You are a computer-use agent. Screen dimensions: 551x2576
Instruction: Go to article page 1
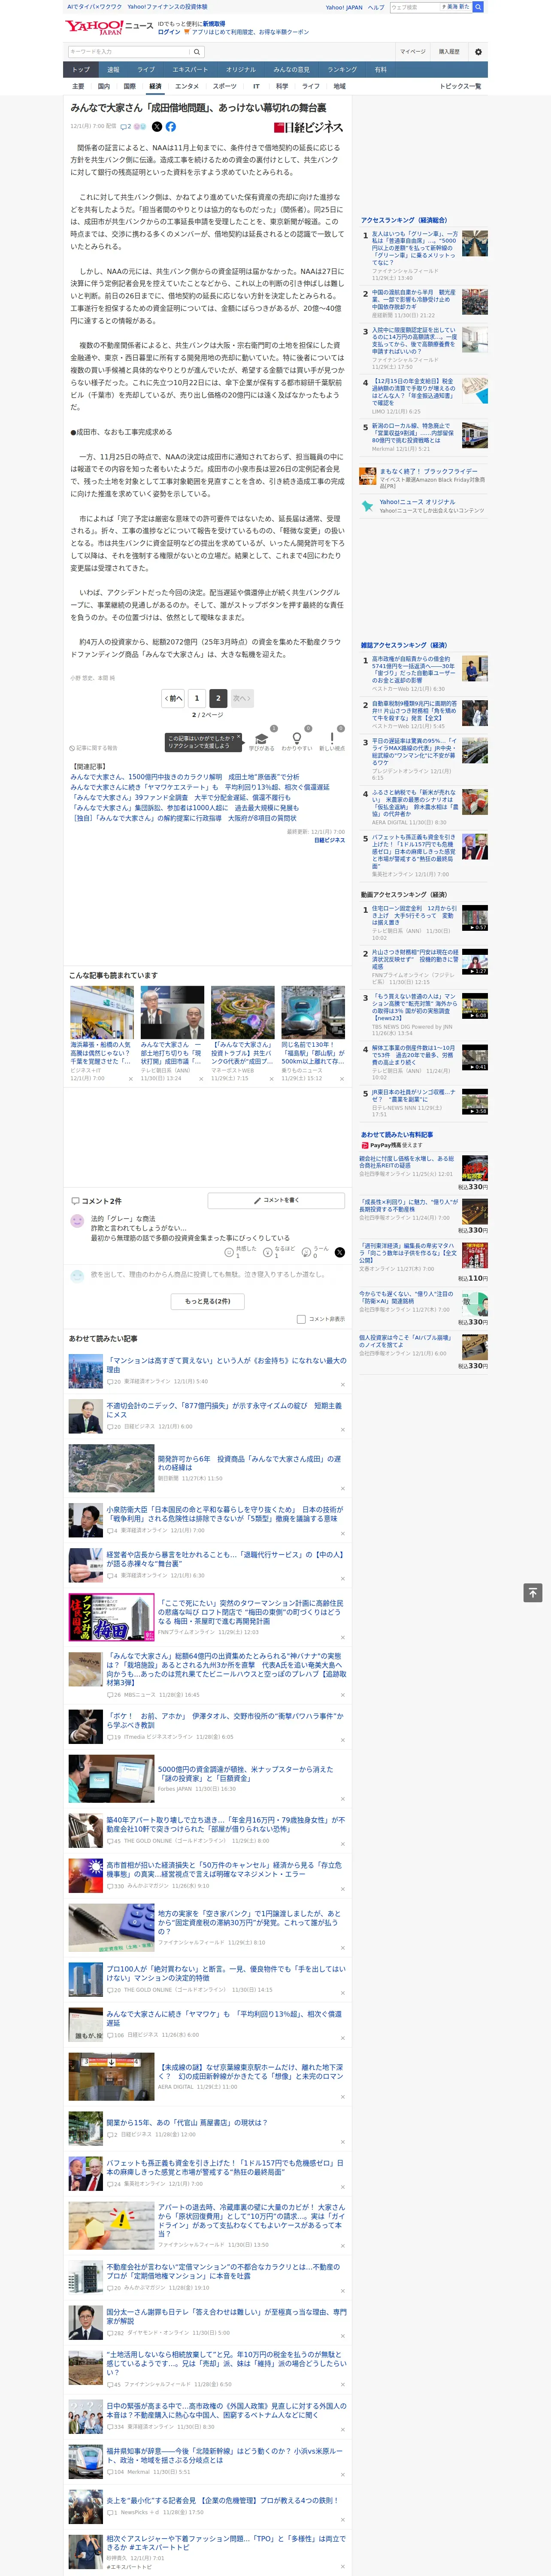[197, 698]
